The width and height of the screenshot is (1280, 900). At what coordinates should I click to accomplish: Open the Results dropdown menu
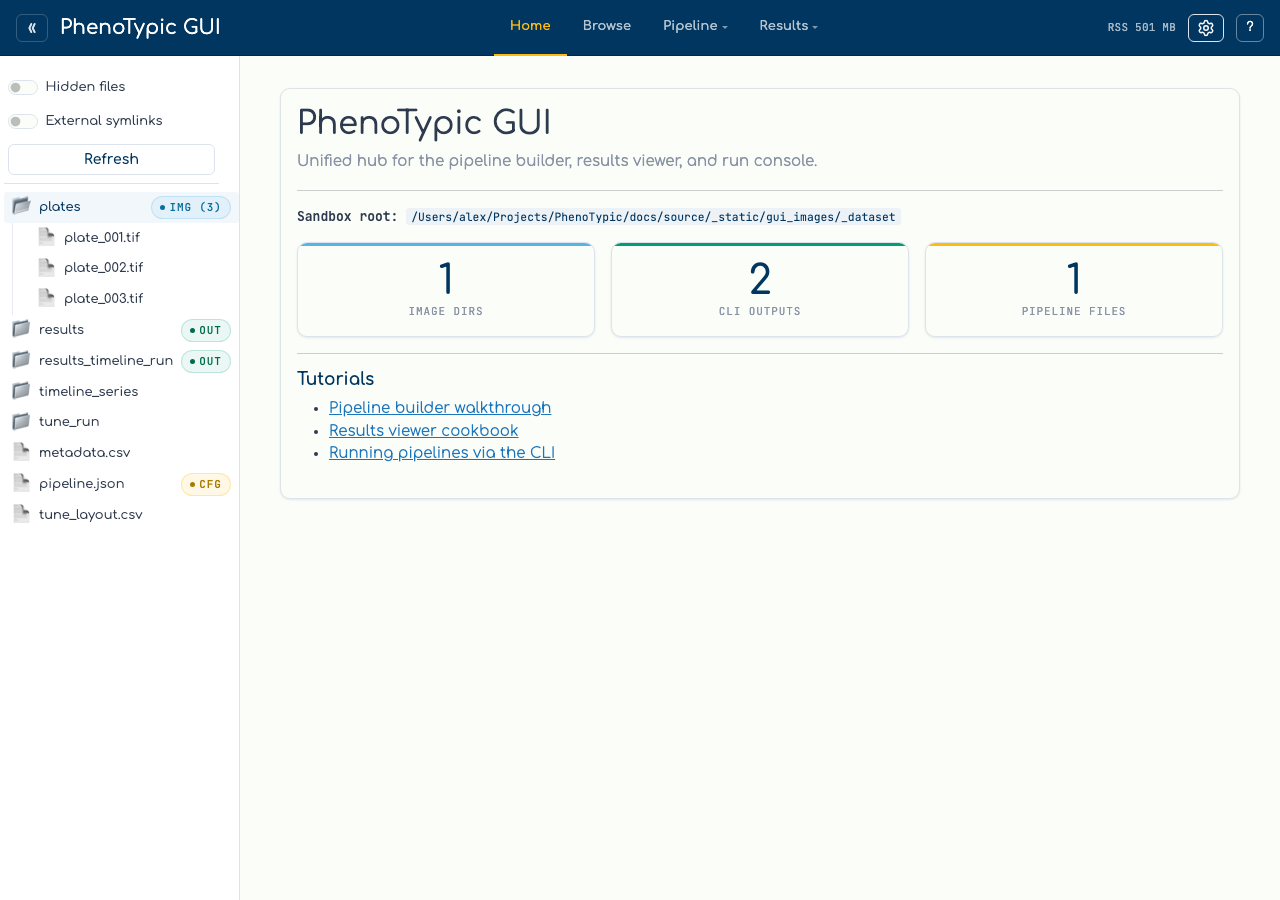(x=789, y=27)
